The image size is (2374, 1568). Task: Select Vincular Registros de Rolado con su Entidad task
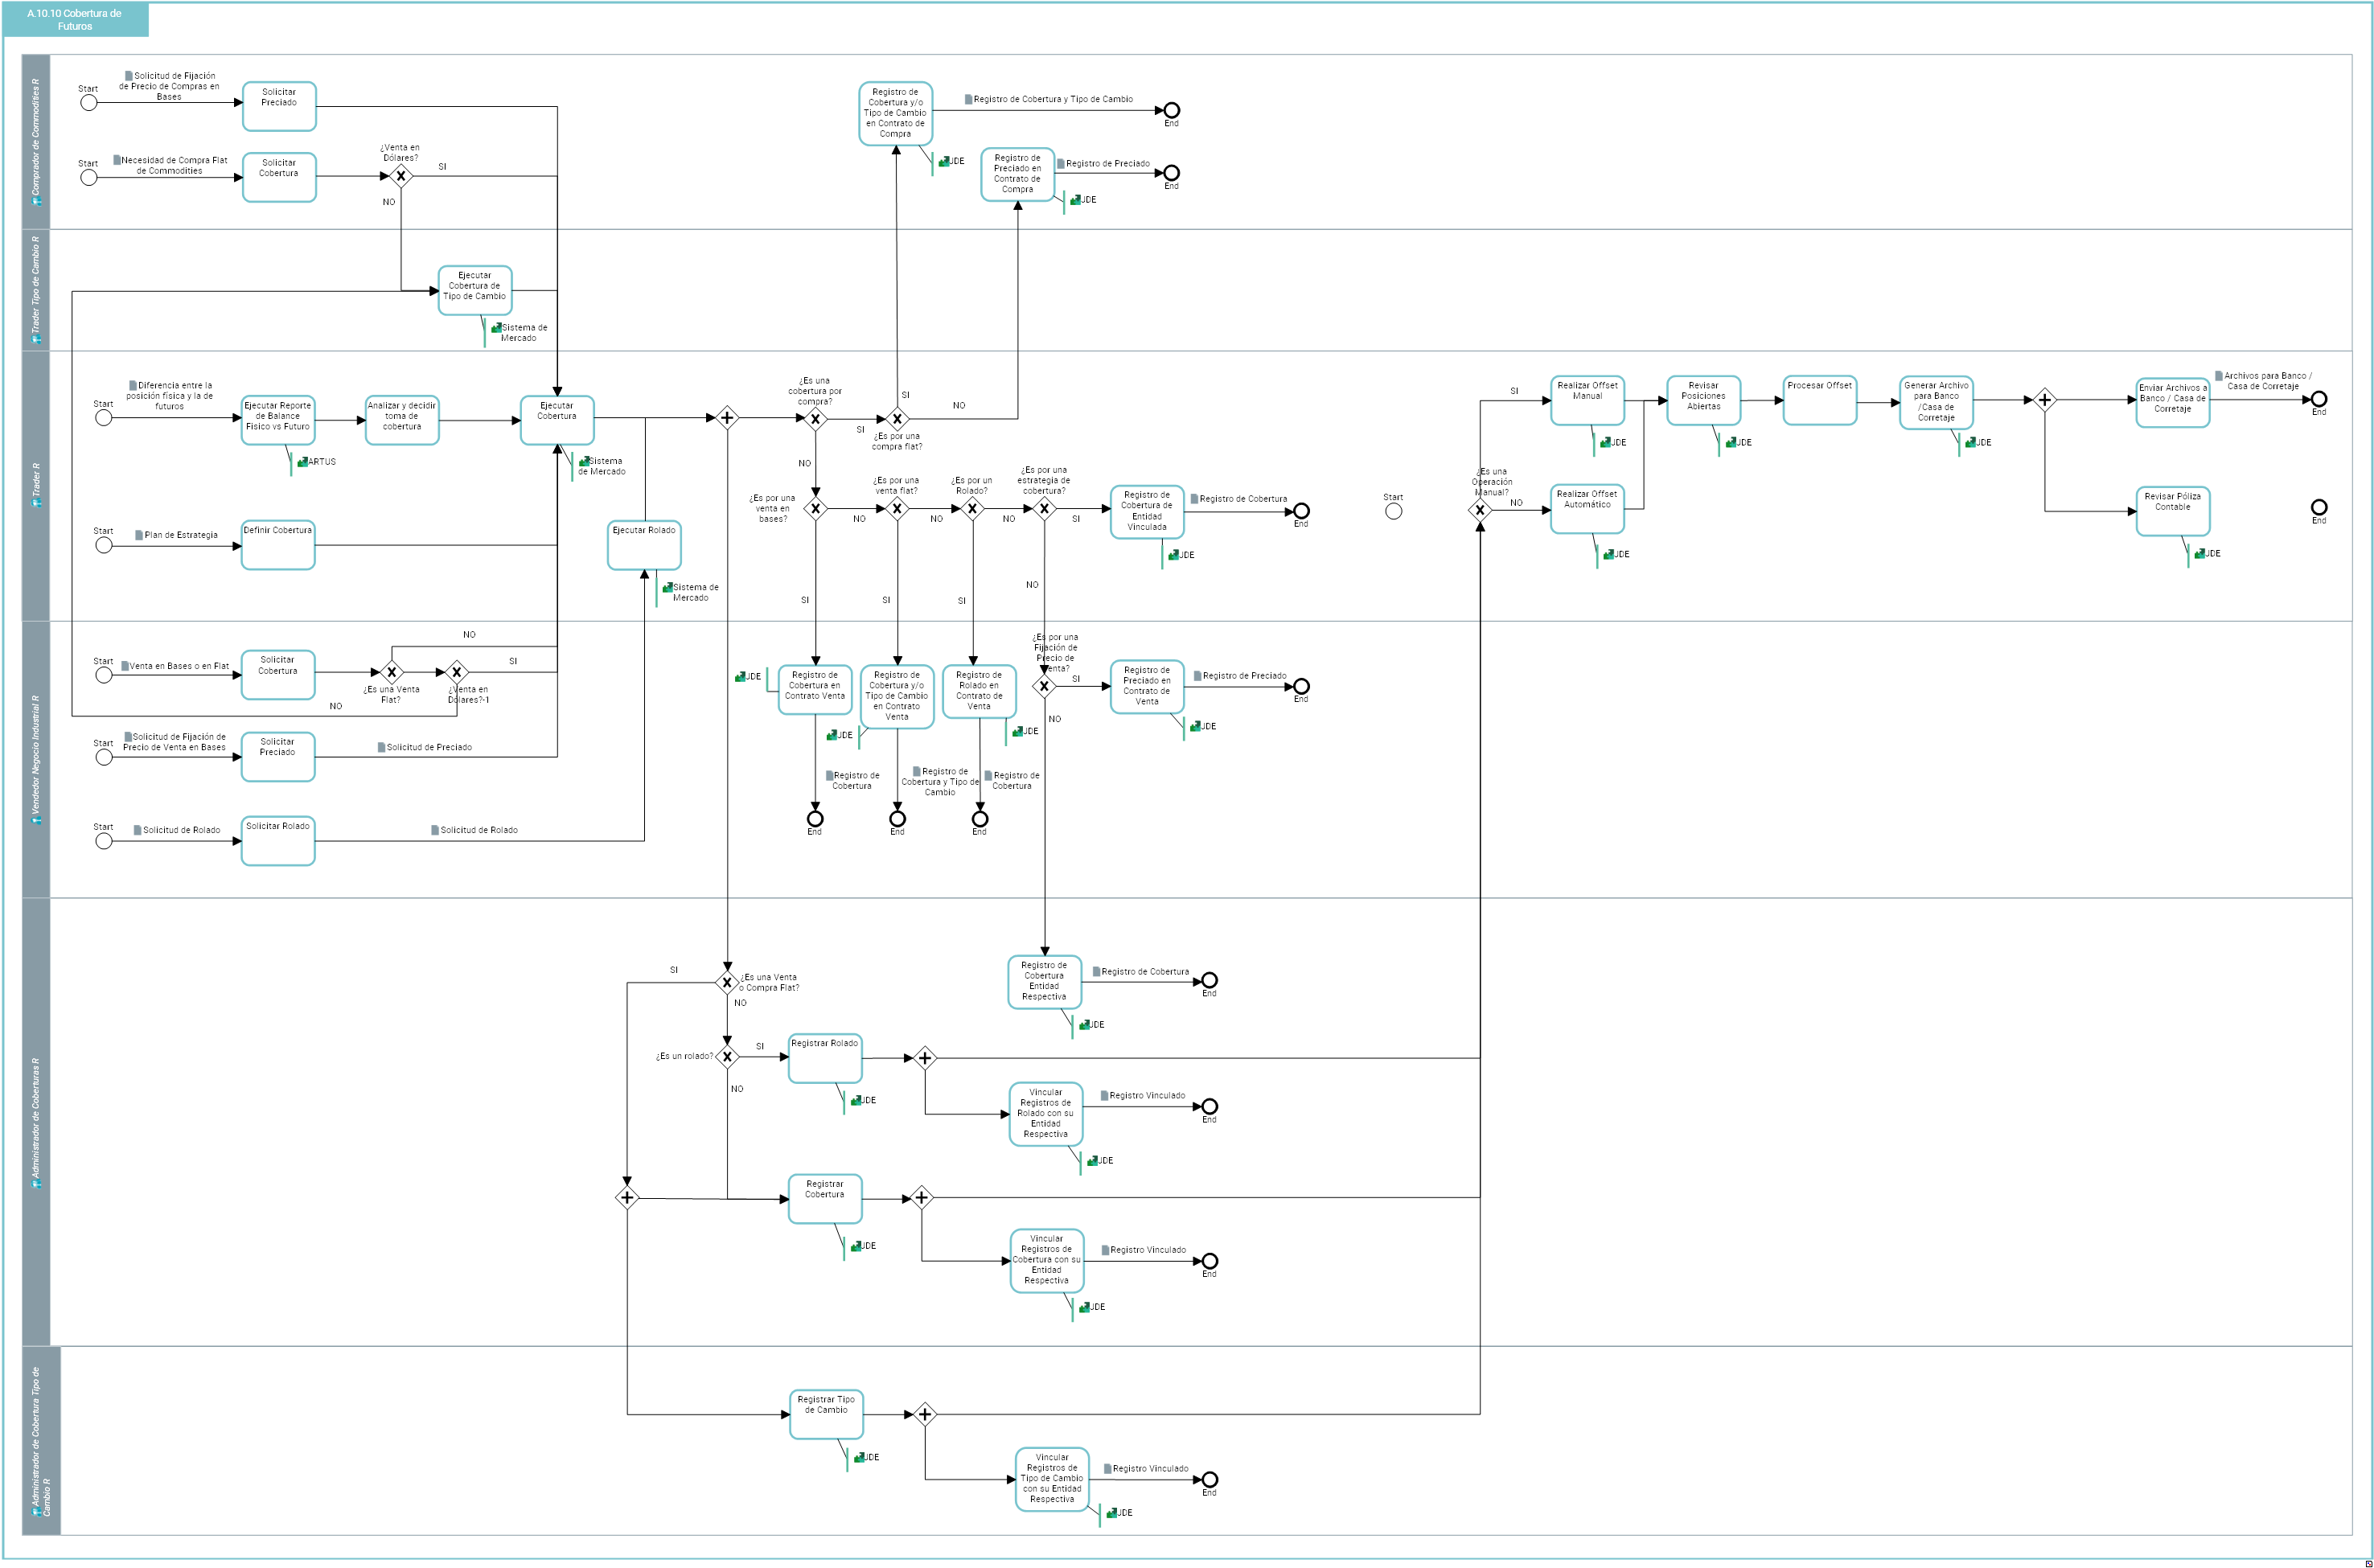[1046, 1114]
